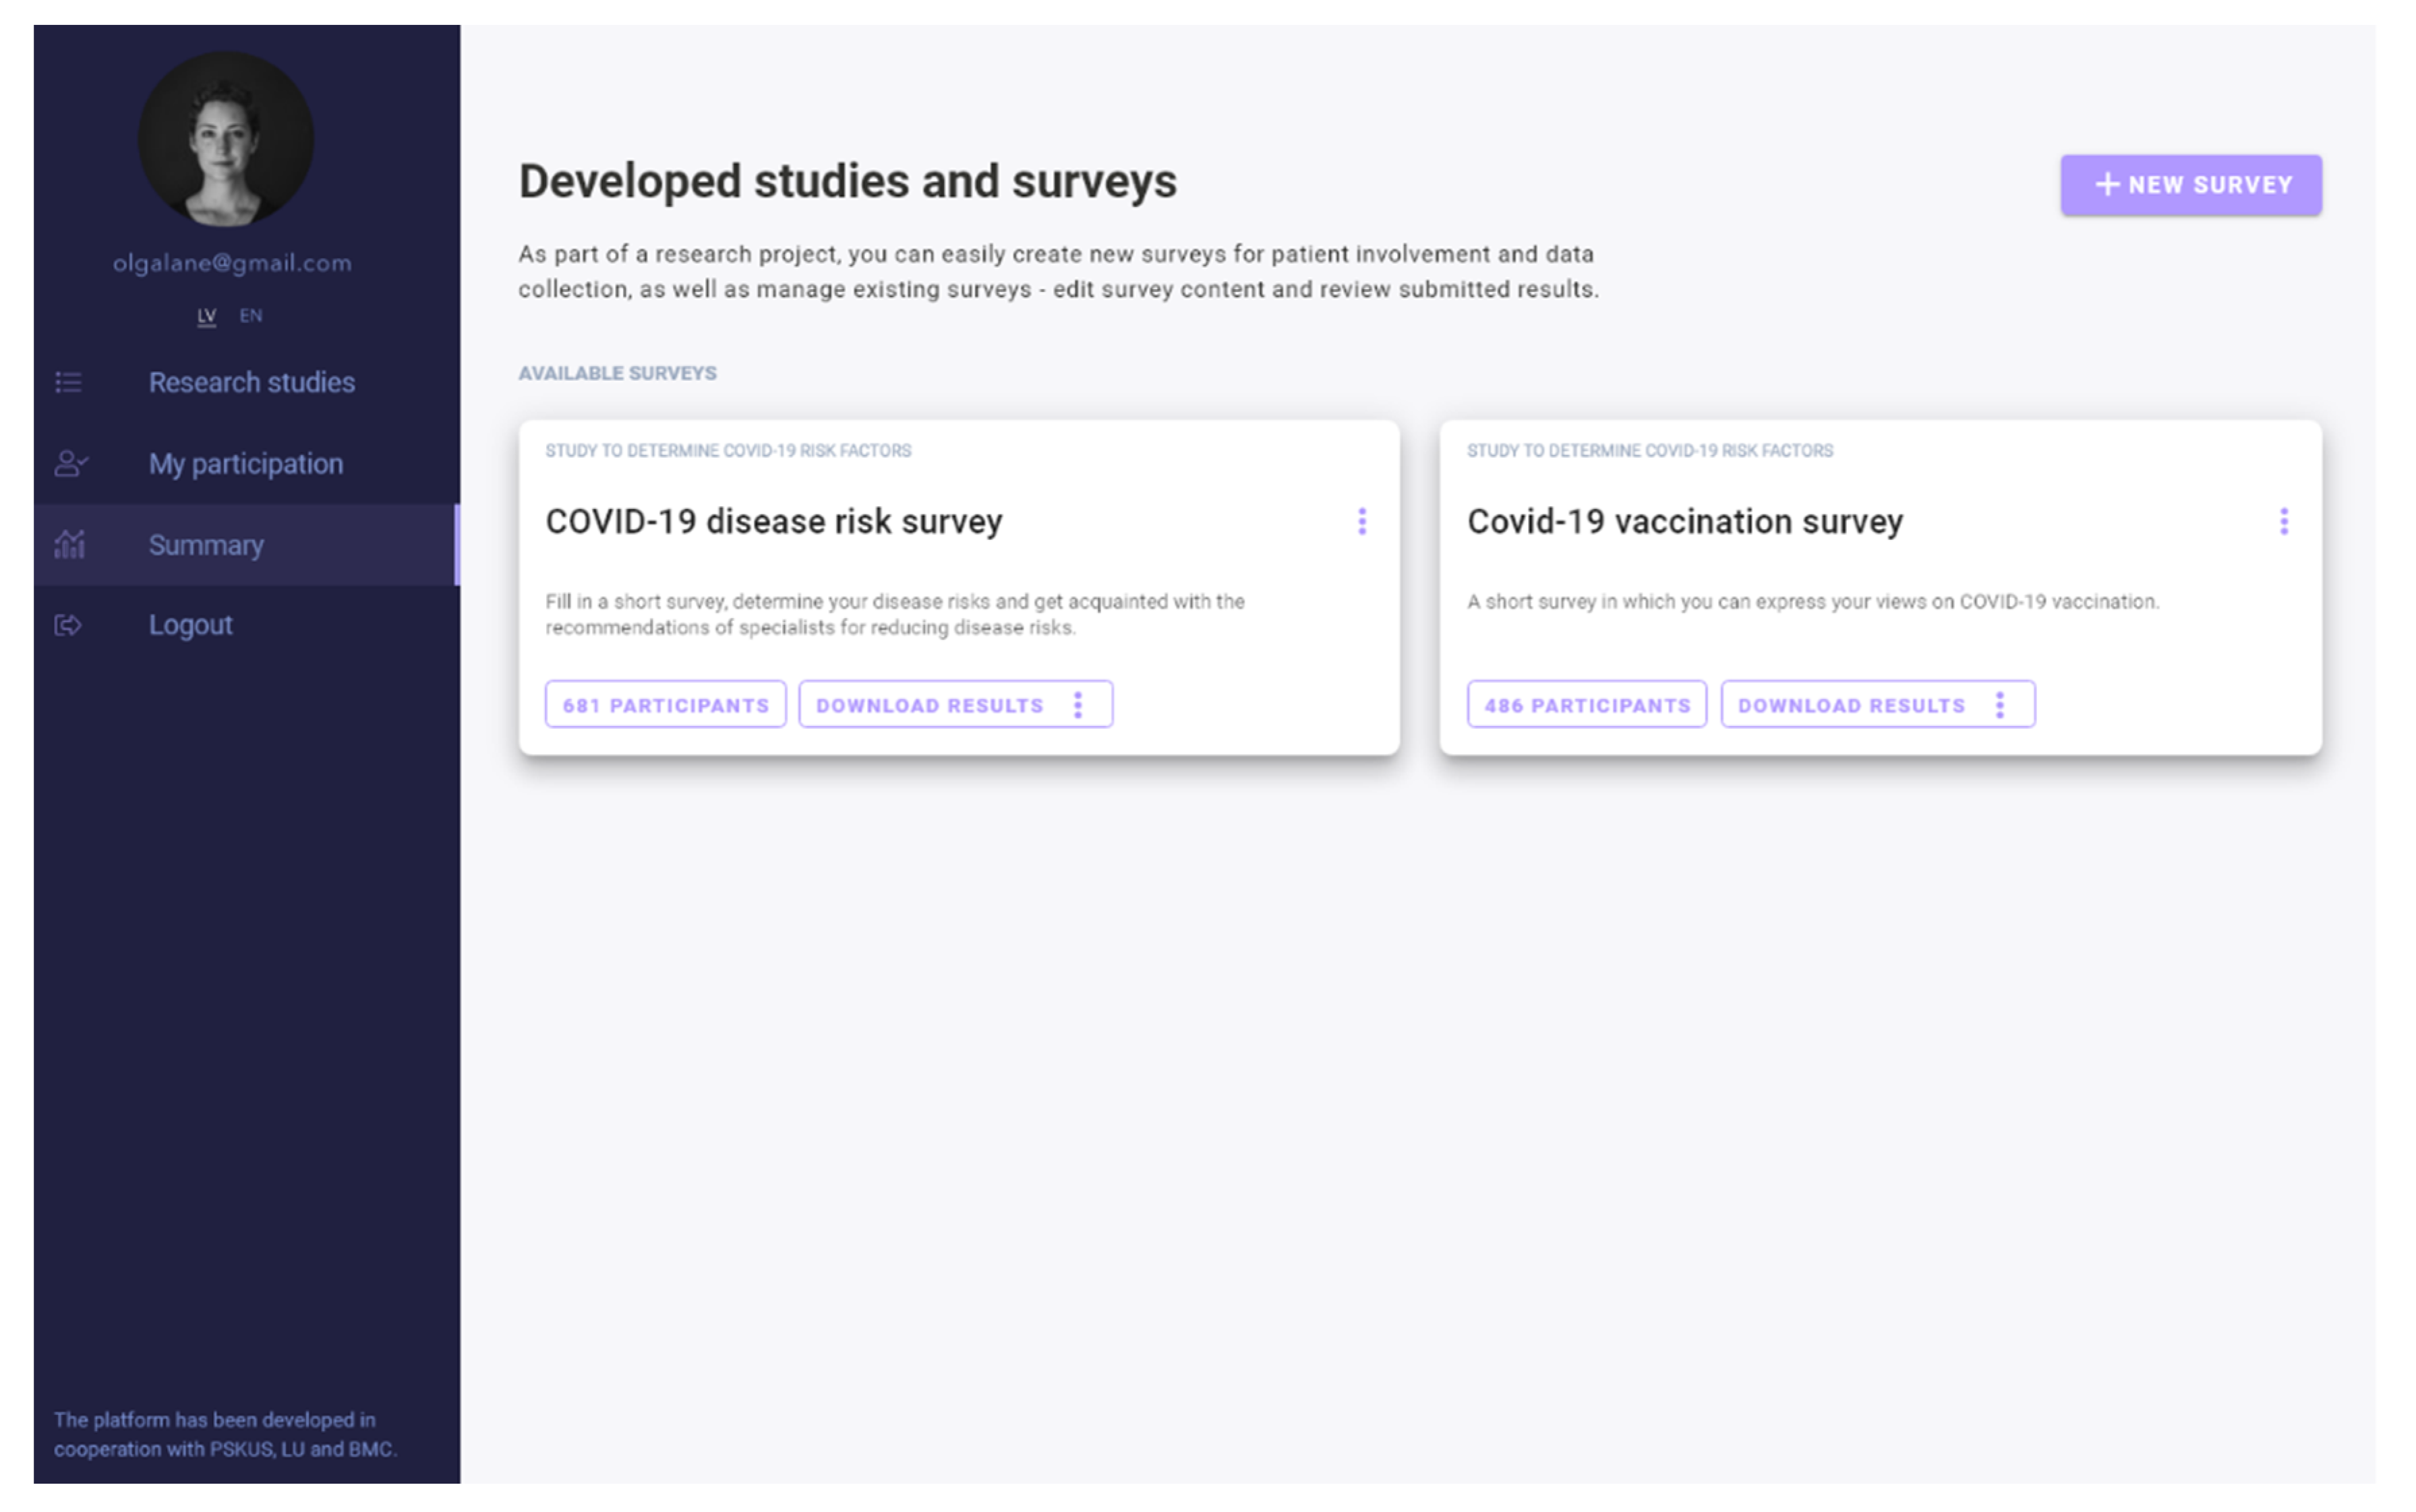Expand download options beside 486 Participants
Viewport: 2416px width, 1512px height.
2000,705
